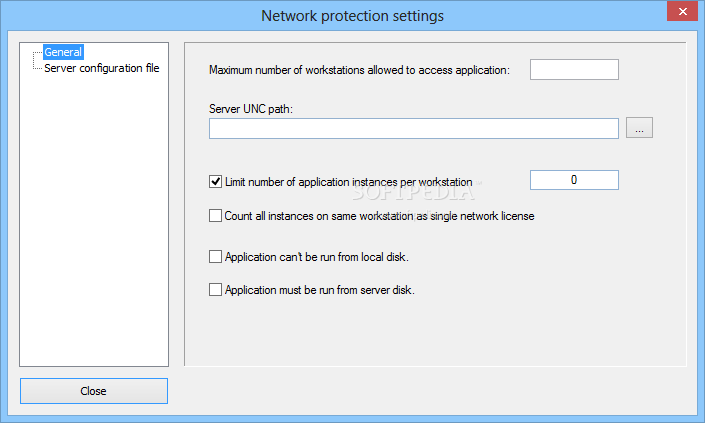Click the Network protection settings title bar
Screen dimensions: 705x423
coord(352,16)
